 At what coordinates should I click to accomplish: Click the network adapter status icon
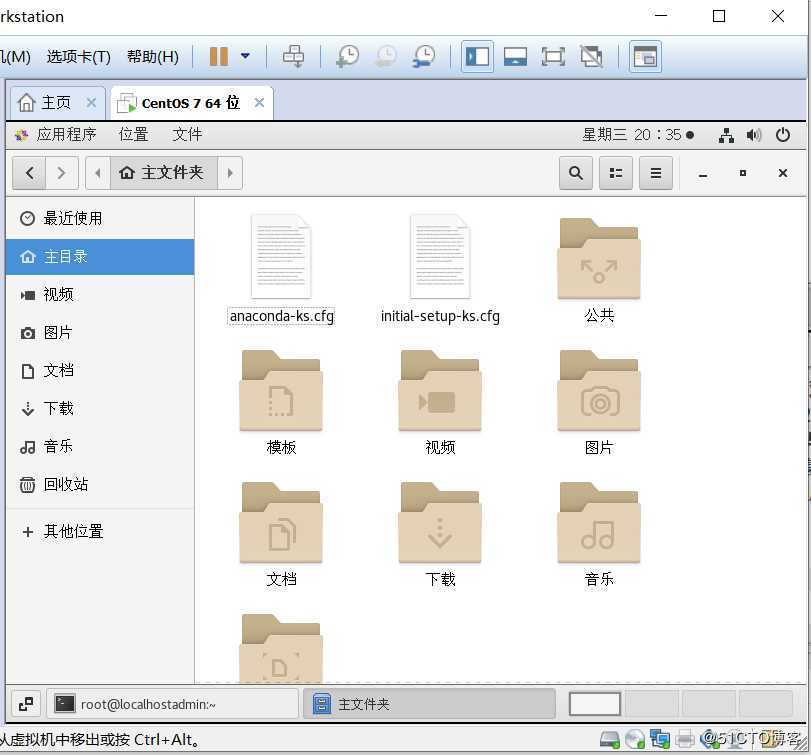[659, 739]
